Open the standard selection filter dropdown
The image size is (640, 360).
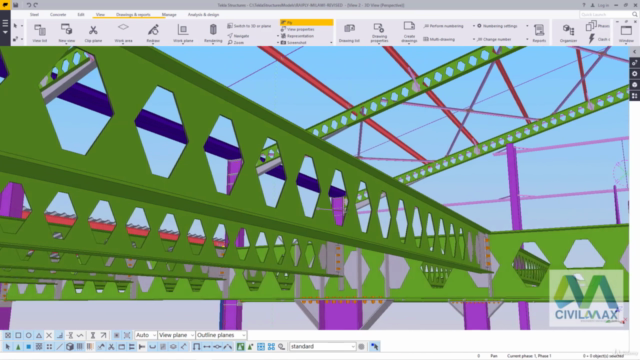(x=322, y=347)
